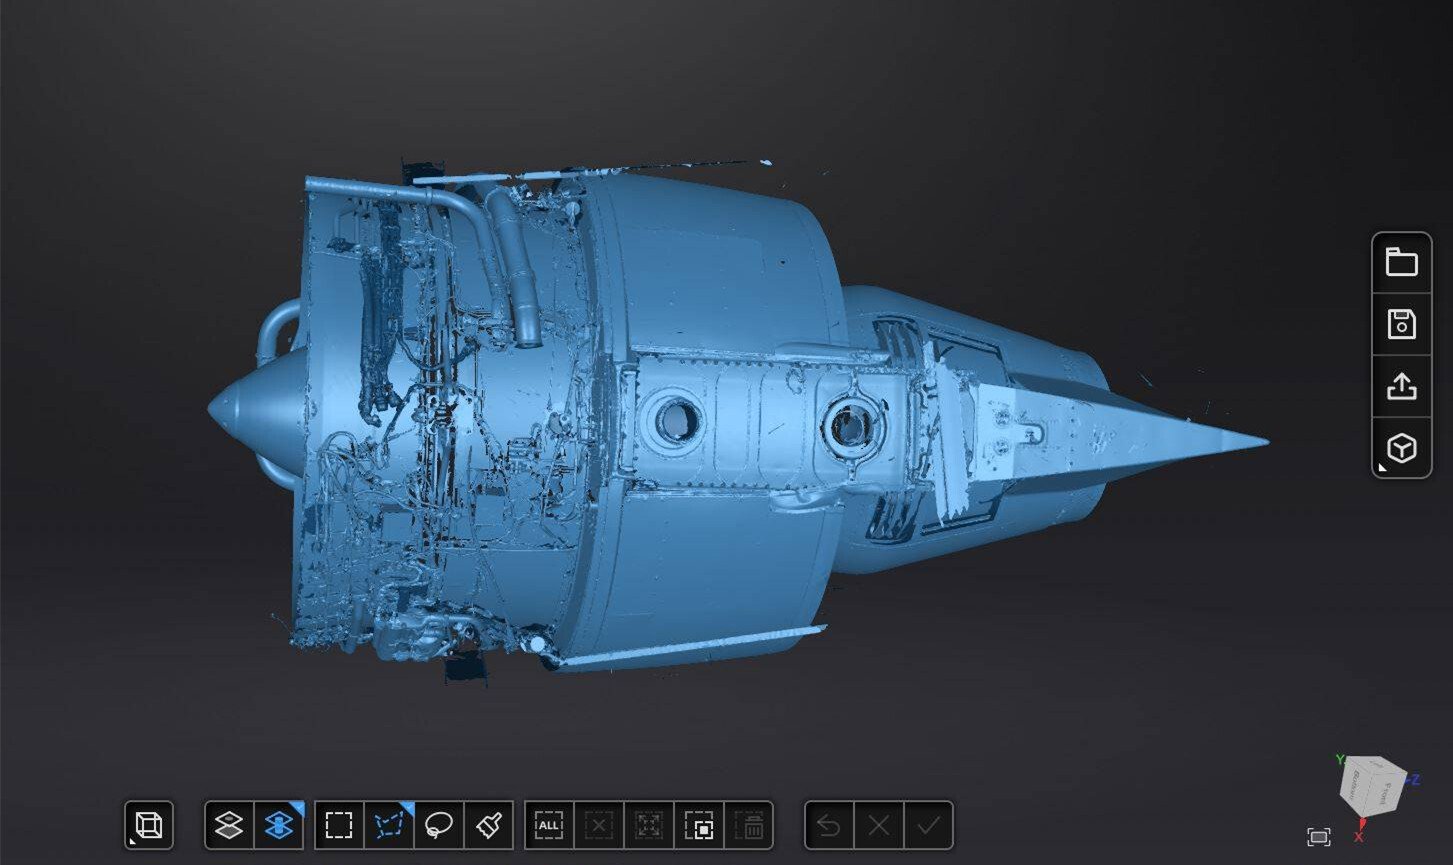Select the polygon selection tool
1453x865 pixels.
tap(389, 825)
